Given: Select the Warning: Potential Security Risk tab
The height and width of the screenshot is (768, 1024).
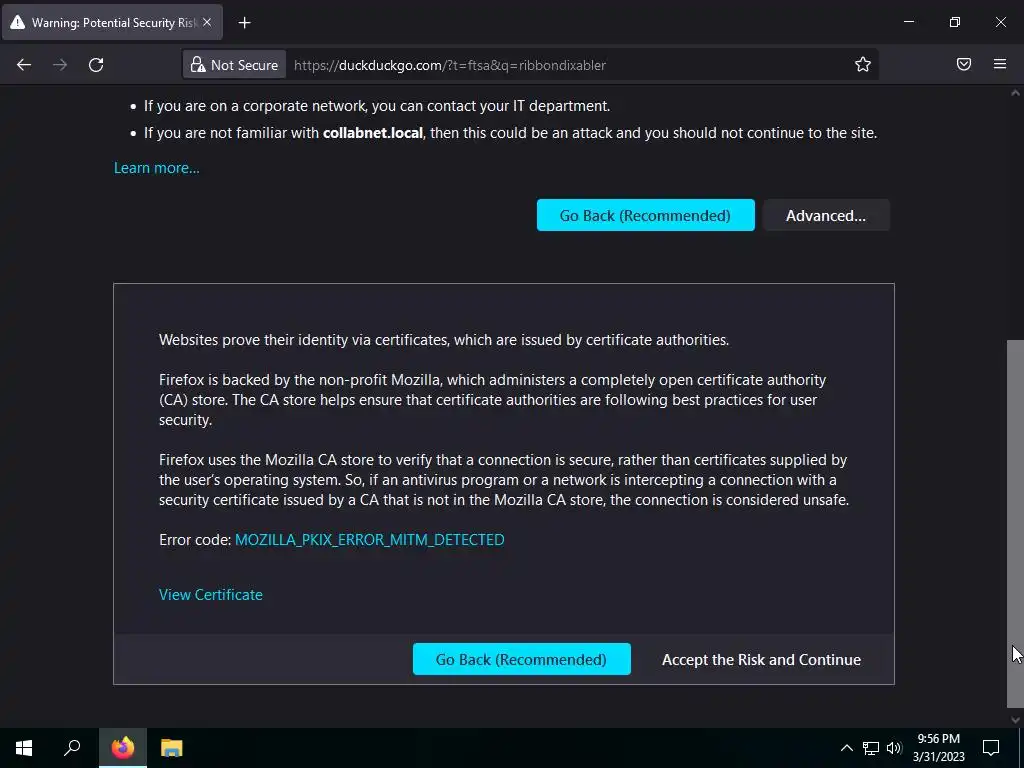Looking at the screenshot, I should pos(112,22).
